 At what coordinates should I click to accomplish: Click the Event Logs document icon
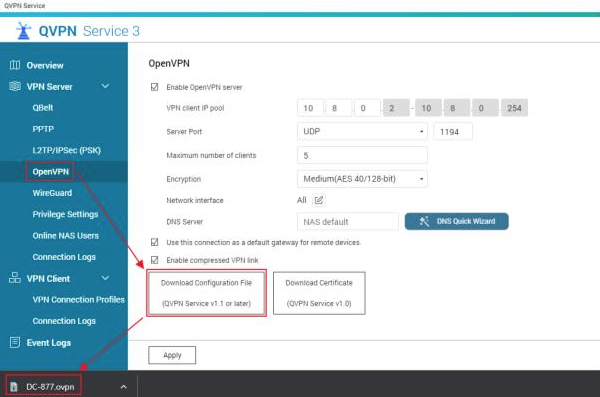coord(15,342)
